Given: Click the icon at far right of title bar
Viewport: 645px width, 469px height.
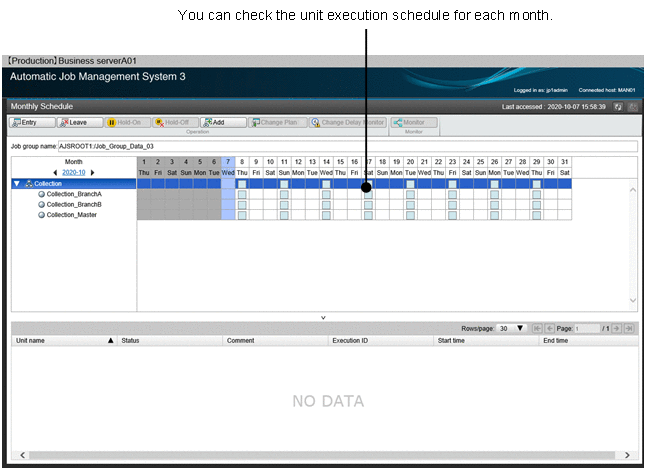Looking at the screenshot, I should pyautogui.click(x=633, y=107).
